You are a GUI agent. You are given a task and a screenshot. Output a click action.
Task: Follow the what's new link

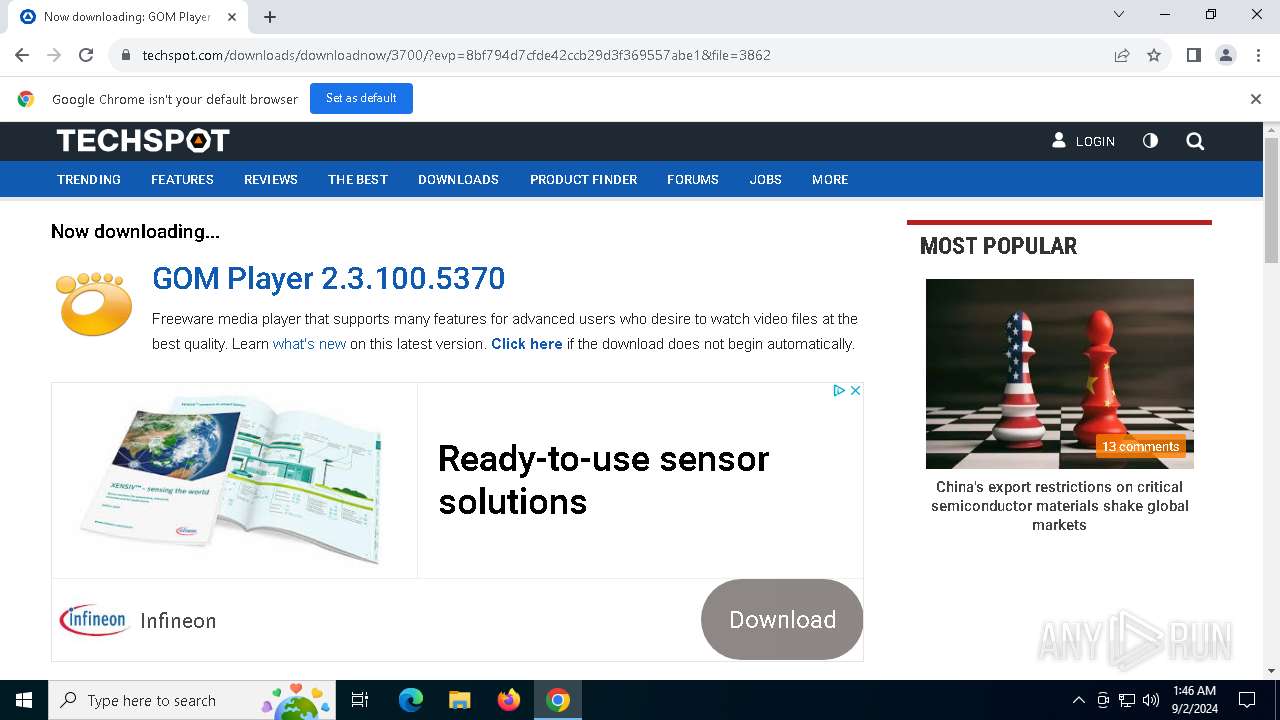tap(309, 344)
